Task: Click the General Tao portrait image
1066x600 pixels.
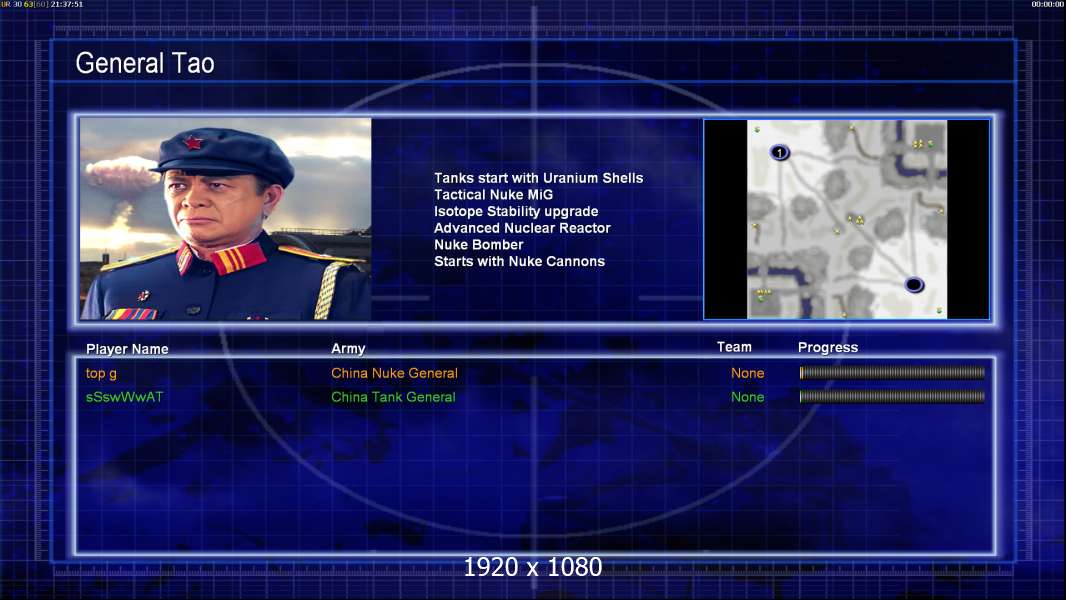Action: pos(226,219)
